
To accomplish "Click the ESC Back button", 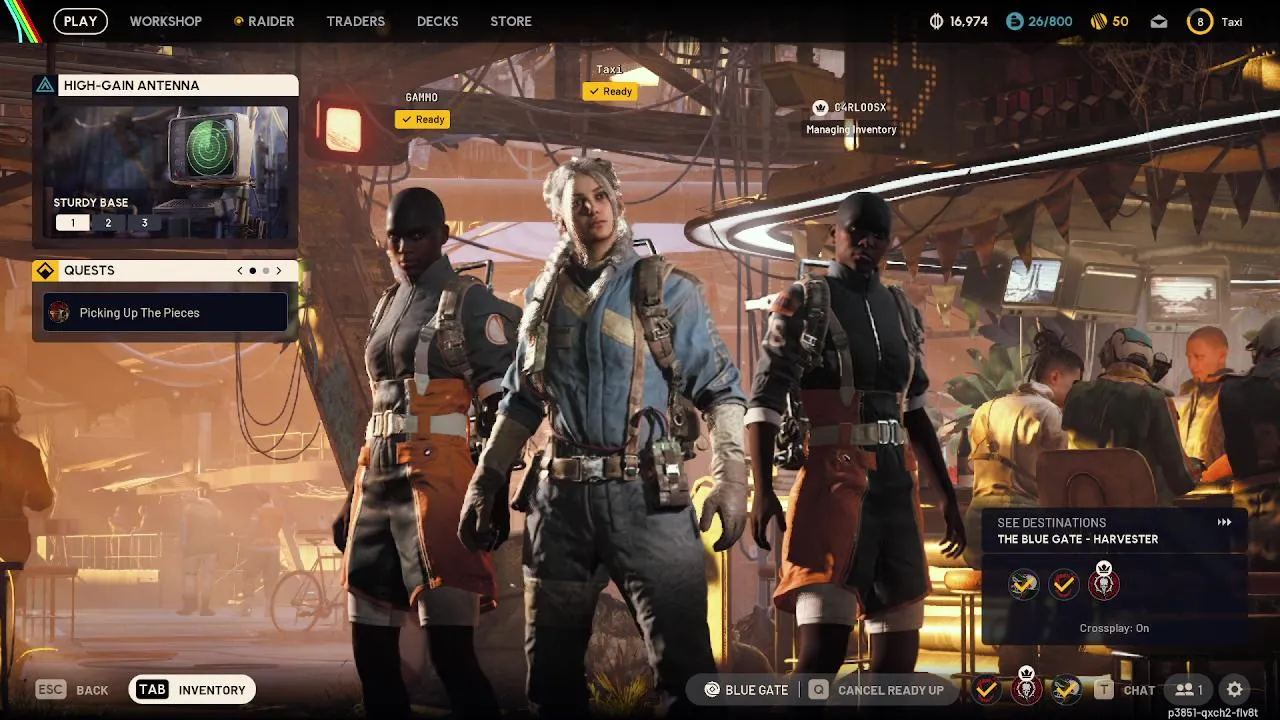I will (x=72, y=689).
